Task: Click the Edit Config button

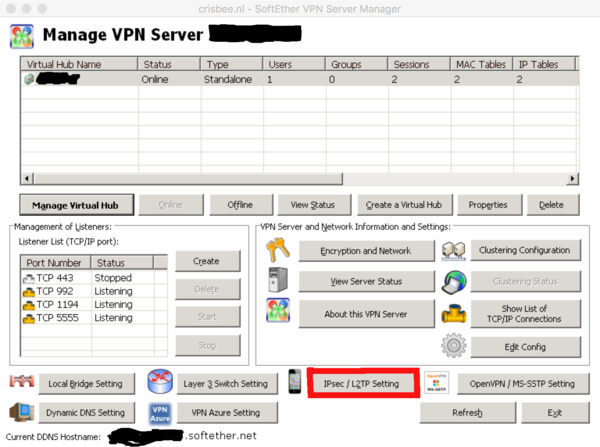Action: tap(525, 347)
